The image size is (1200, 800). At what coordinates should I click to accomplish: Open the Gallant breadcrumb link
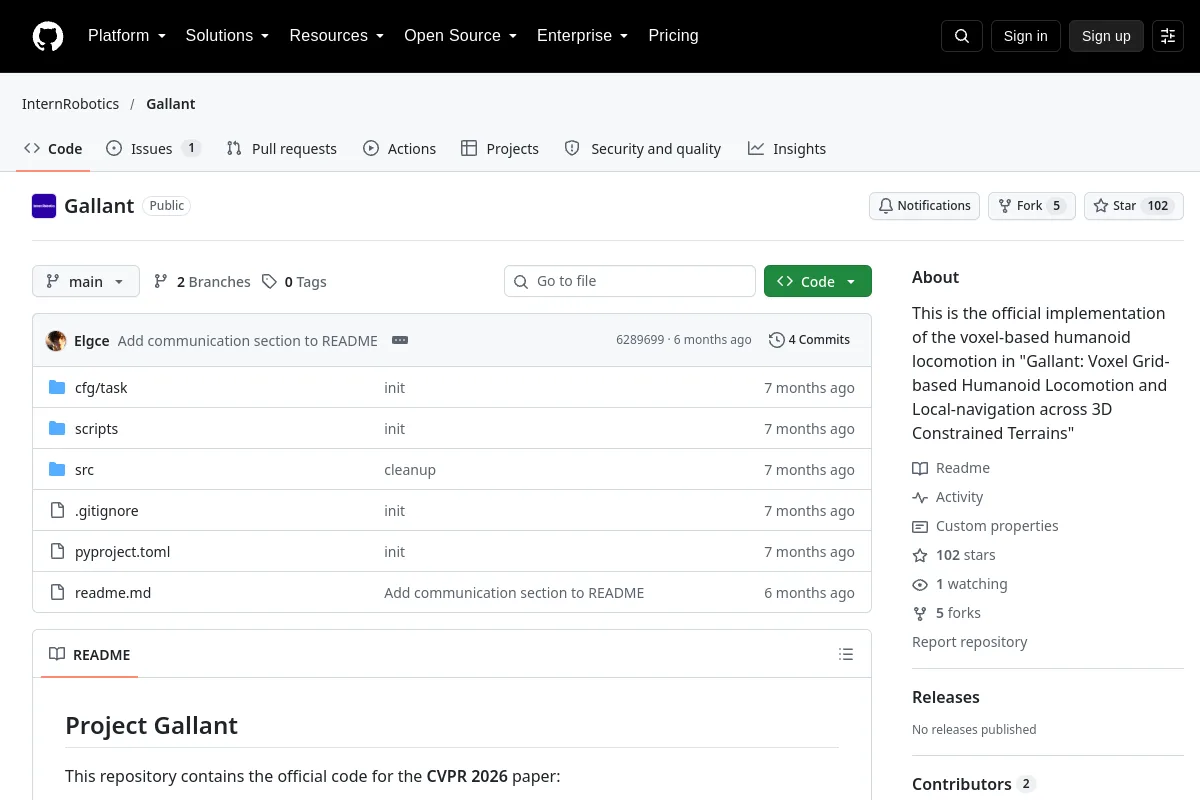tap(171, 104)
